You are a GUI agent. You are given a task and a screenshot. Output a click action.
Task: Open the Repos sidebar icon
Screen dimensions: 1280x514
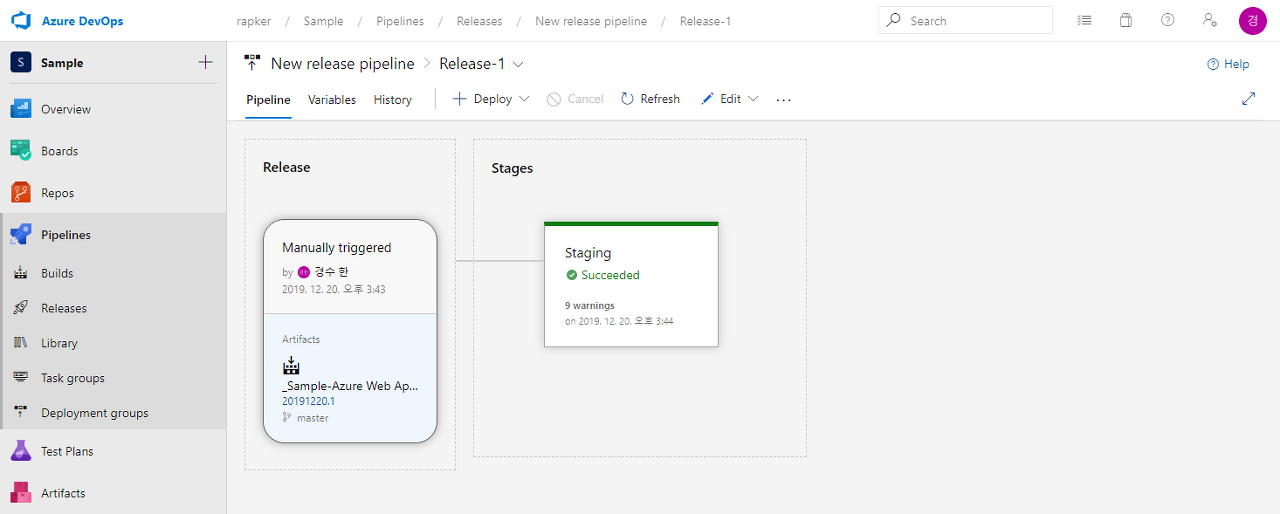pyautogui.click(x=21, y=193)
